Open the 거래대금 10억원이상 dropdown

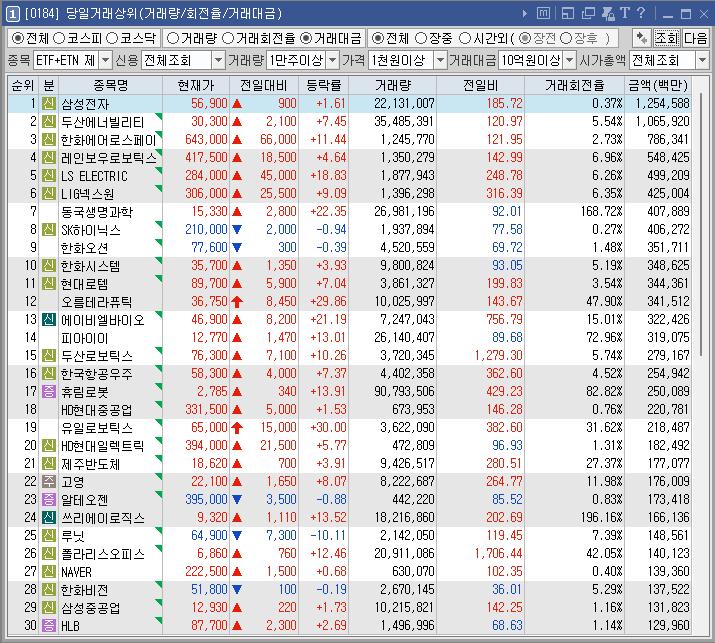569,60
